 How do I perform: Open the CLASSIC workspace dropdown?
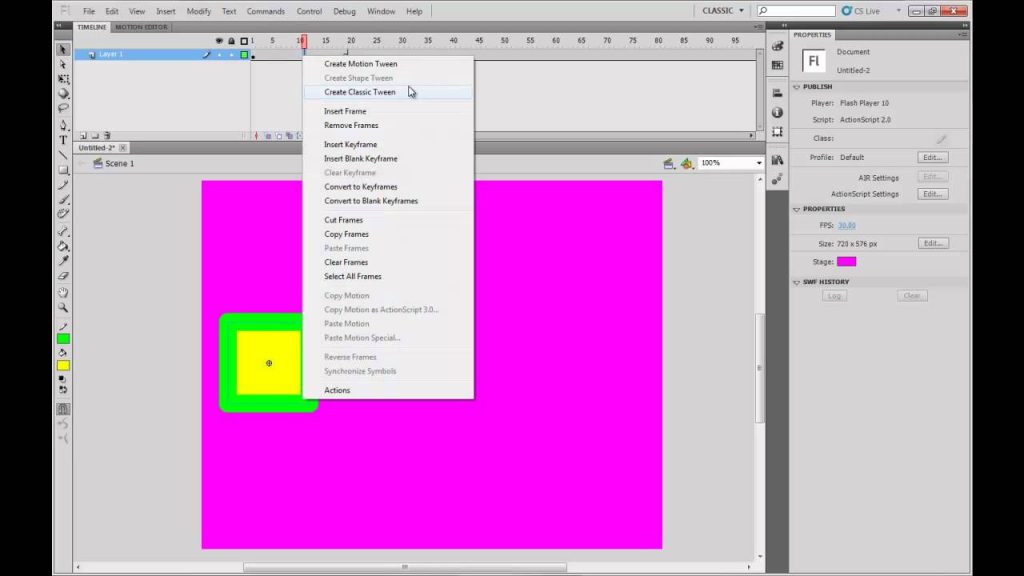click(x=723, y=10)
